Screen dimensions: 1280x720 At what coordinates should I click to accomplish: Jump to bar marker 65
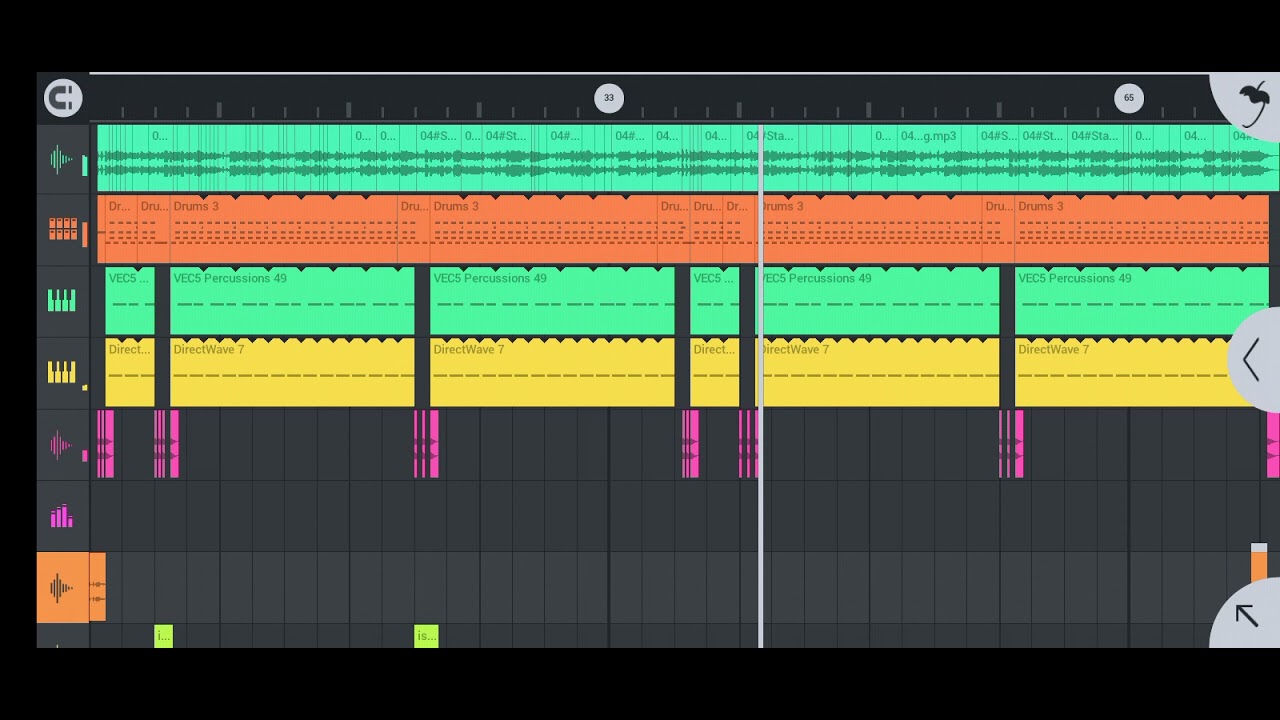(x=1129, y=98)
